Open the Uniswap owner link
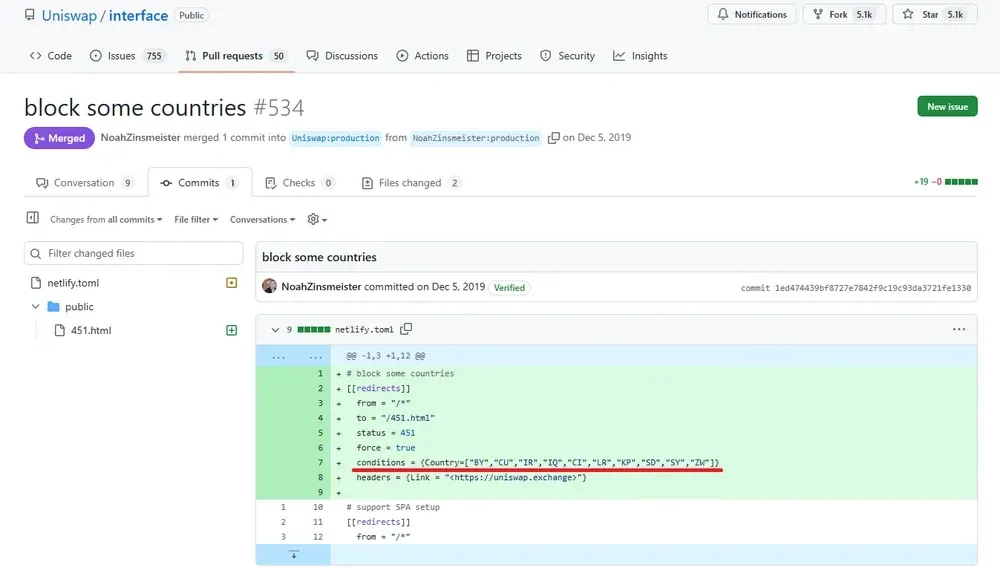1000x570 pixels. (69, 15)
